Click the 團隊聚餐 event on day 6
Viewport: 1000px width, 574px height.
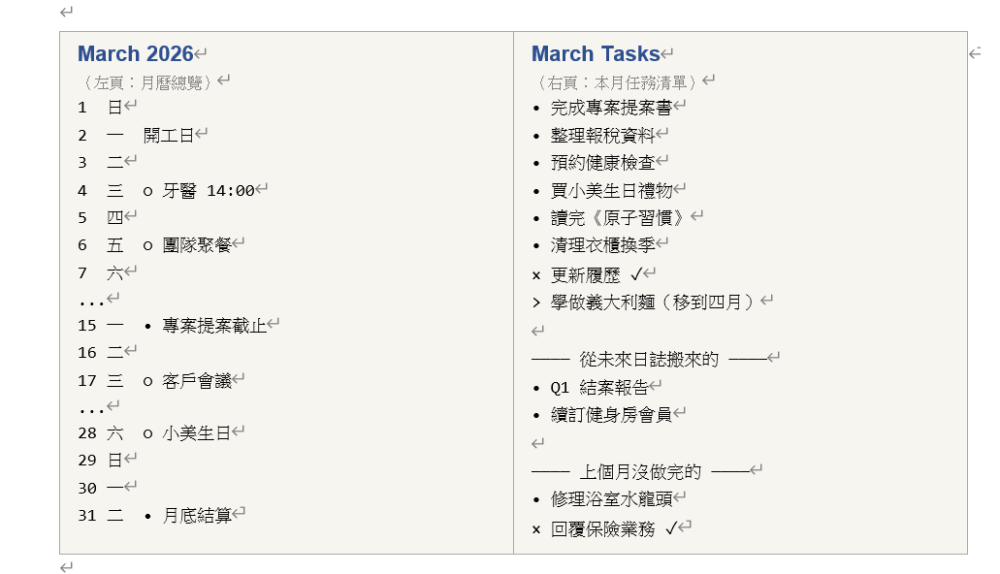[196, 244]
